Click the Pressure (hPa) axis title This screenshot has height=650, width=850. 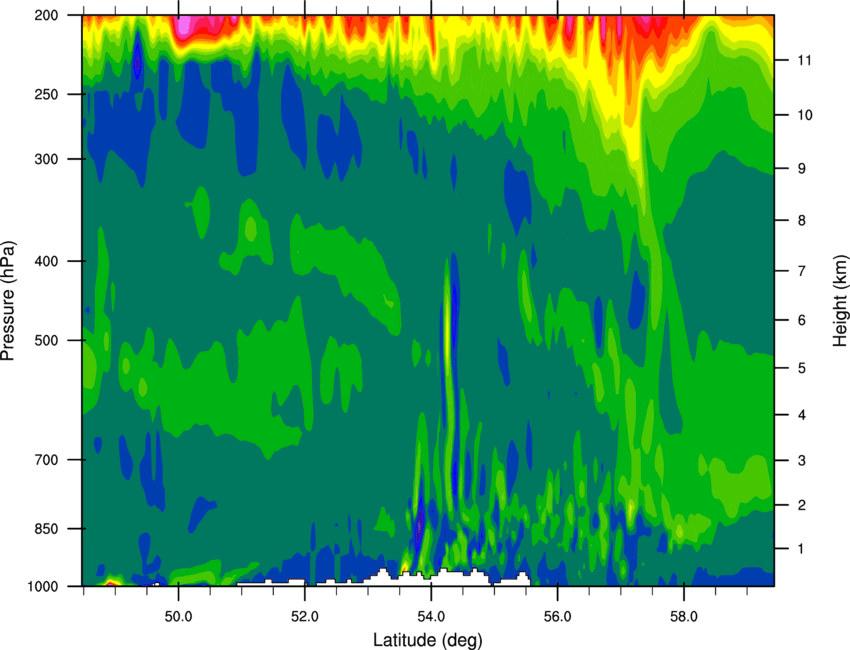pos(8,301)
